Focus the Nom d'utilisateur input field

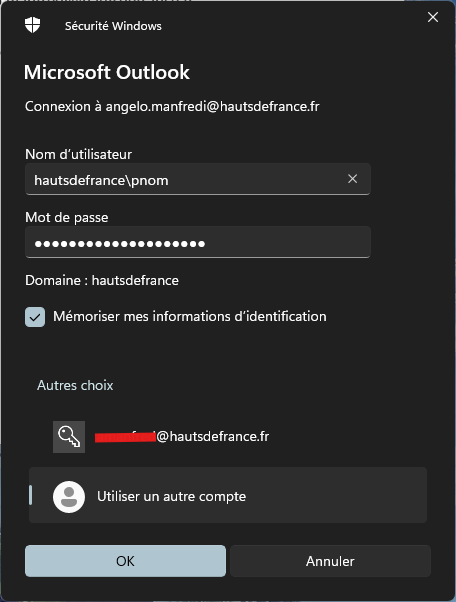198,179
